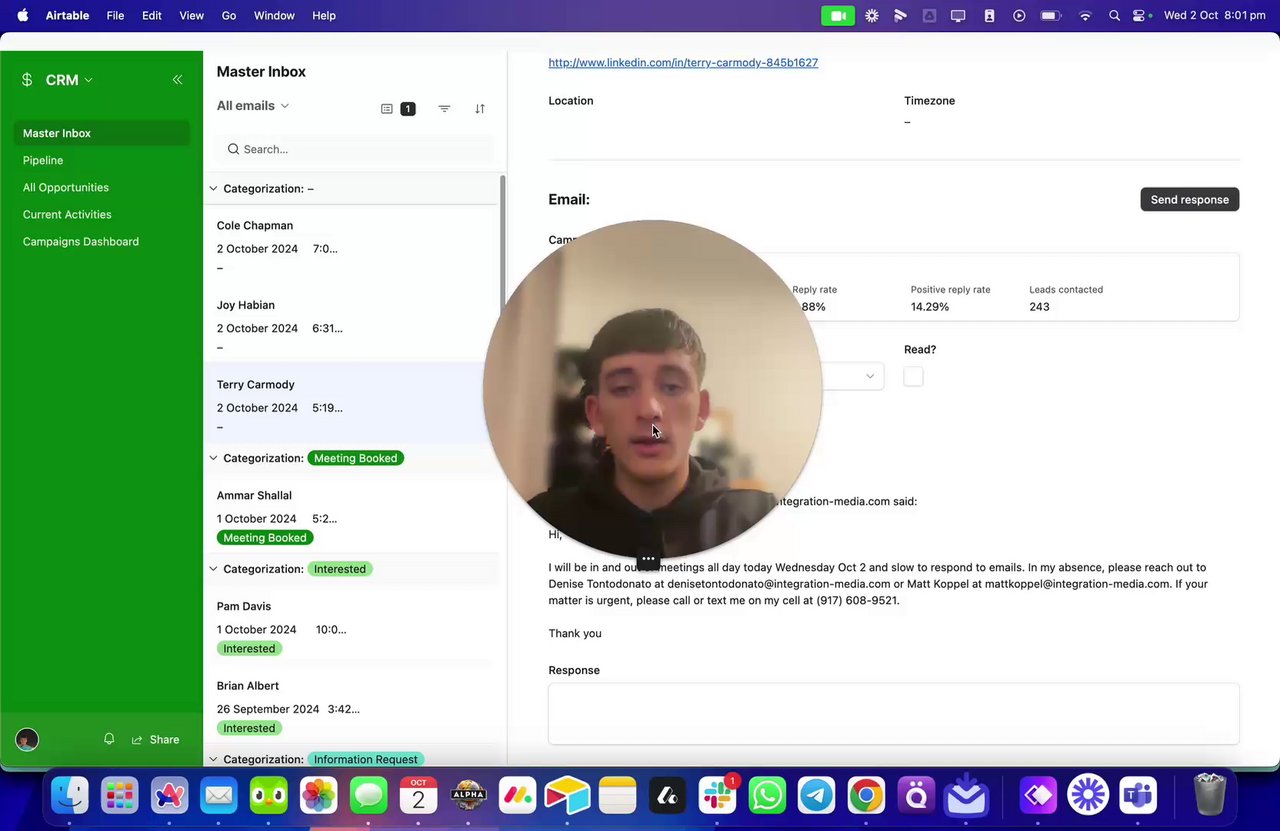Select Joy Habian email record
This screenshot has height=831, width=1280.
pos(350,325)
